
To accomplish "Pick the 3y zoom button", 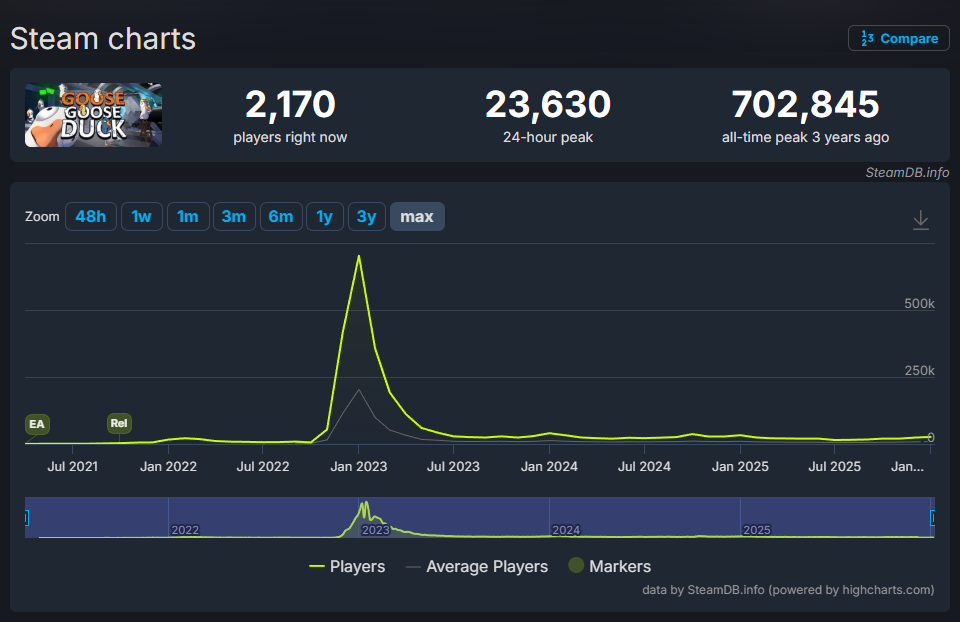I will point(367,217).
